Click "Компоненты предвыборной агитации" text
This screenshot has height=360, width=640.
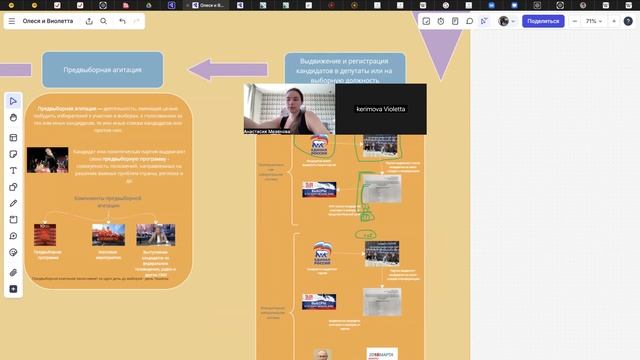[x=108, y=202]
